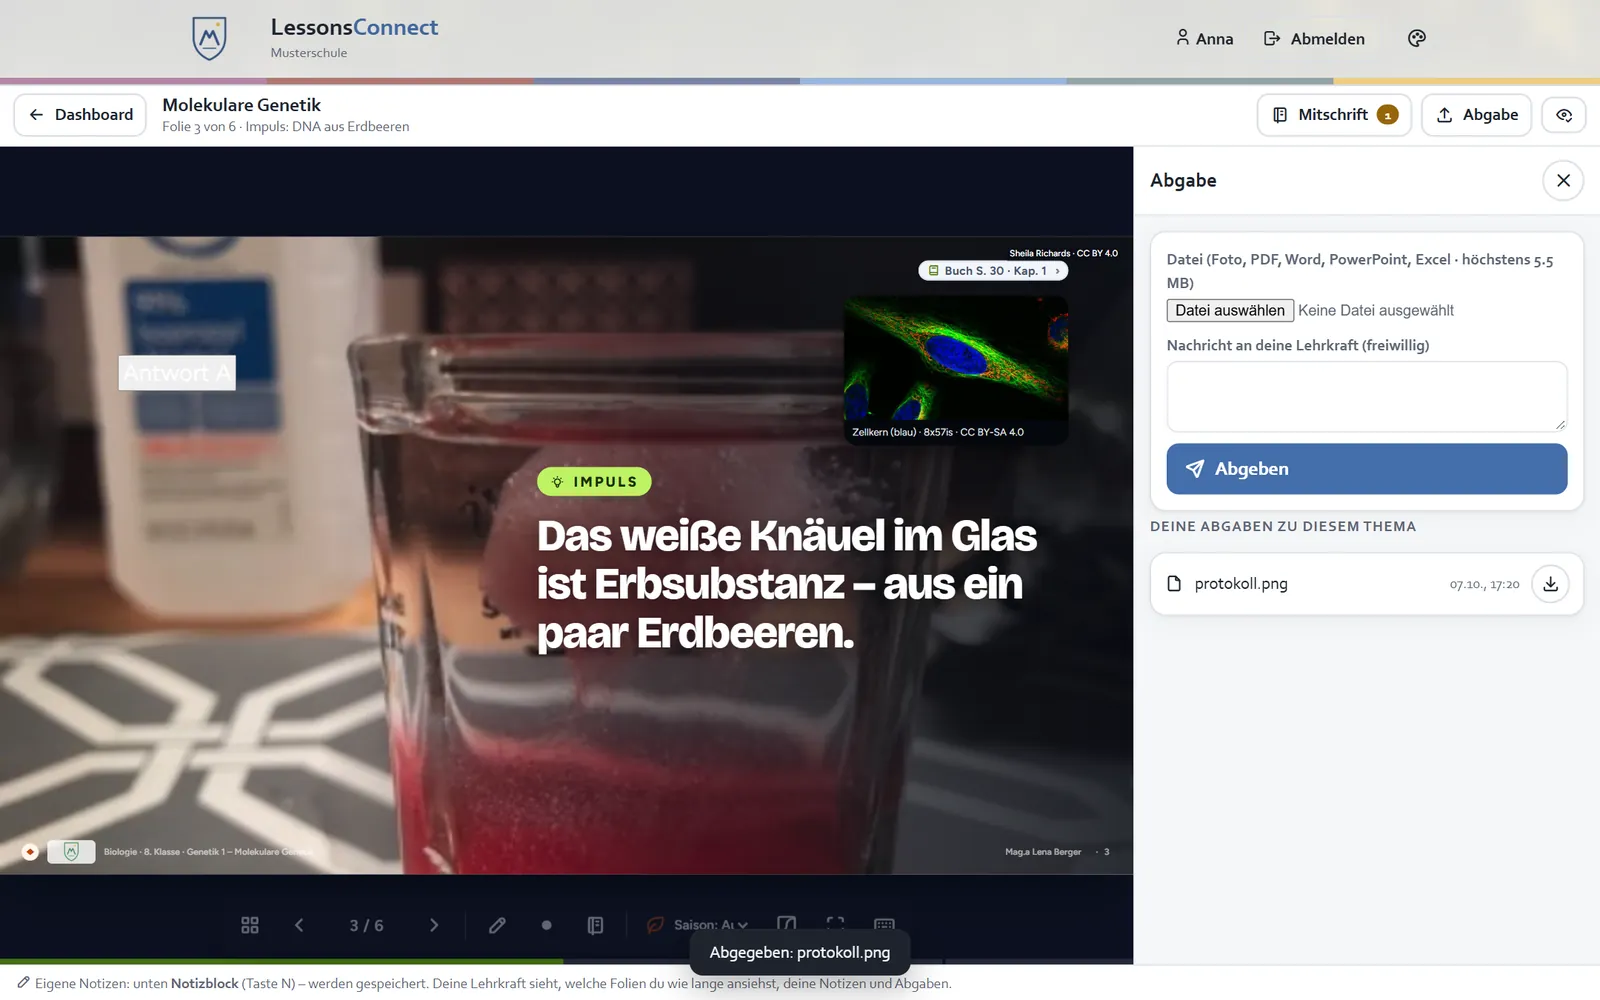Click the Abmelden logout link
This screenshot has height=1000, width=1600.
coord(1314,38)
